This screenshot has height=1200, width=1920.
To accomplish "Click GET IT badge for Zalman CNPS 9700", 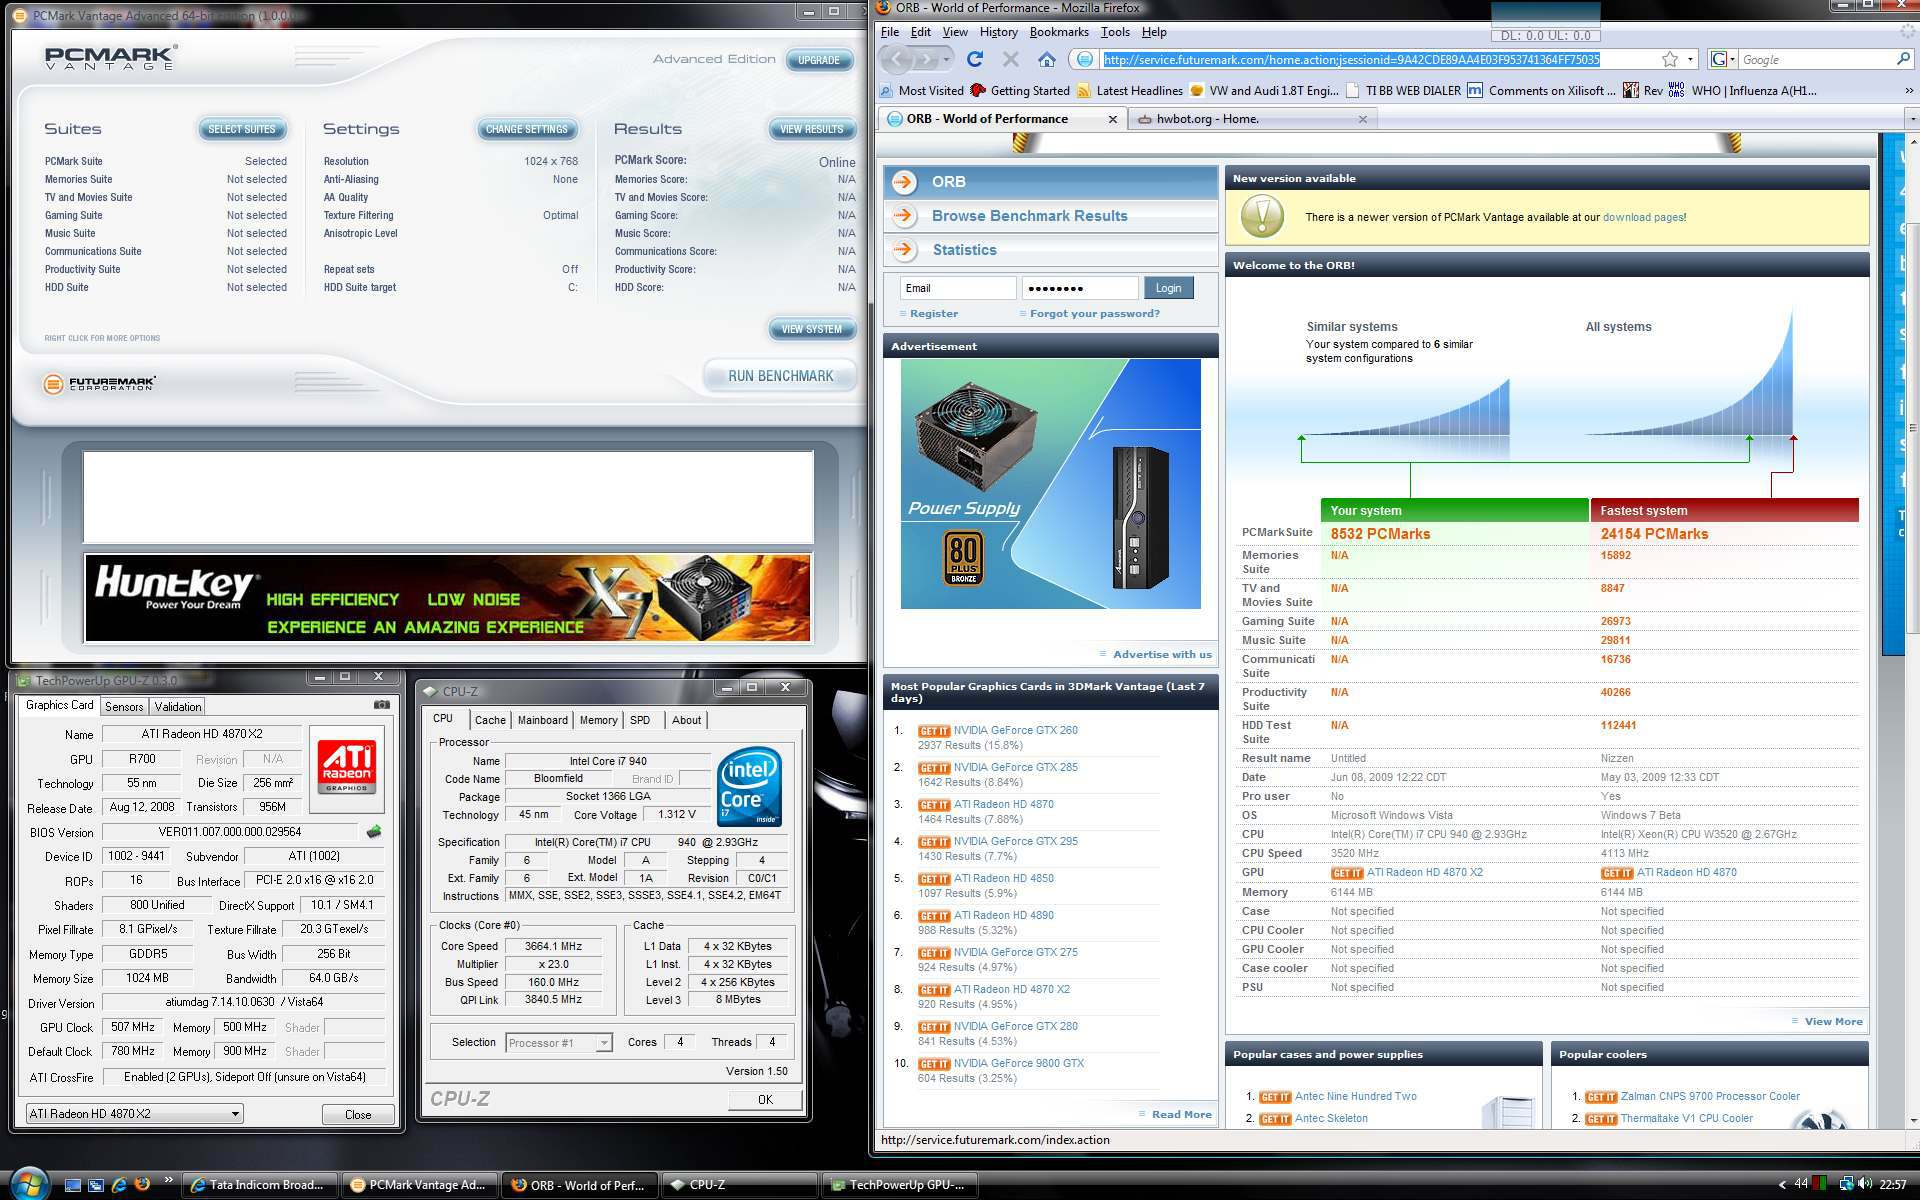I will coord(1601,1097).
